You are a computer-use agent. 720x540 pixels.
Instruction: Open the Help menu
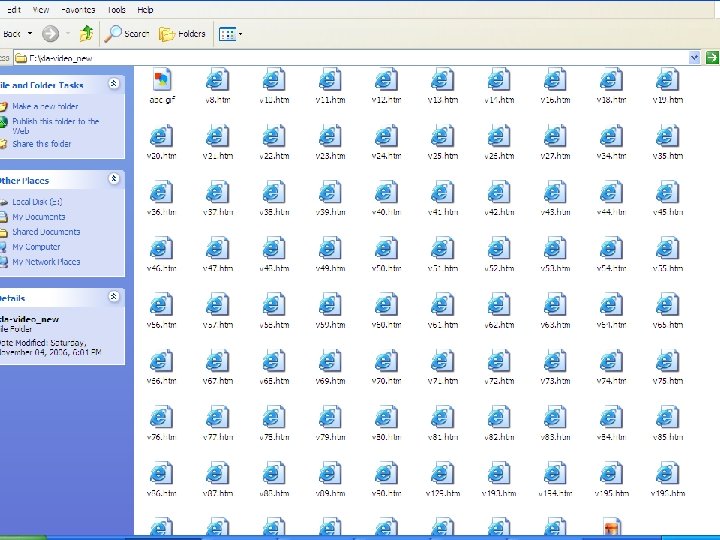pos(145,10)
